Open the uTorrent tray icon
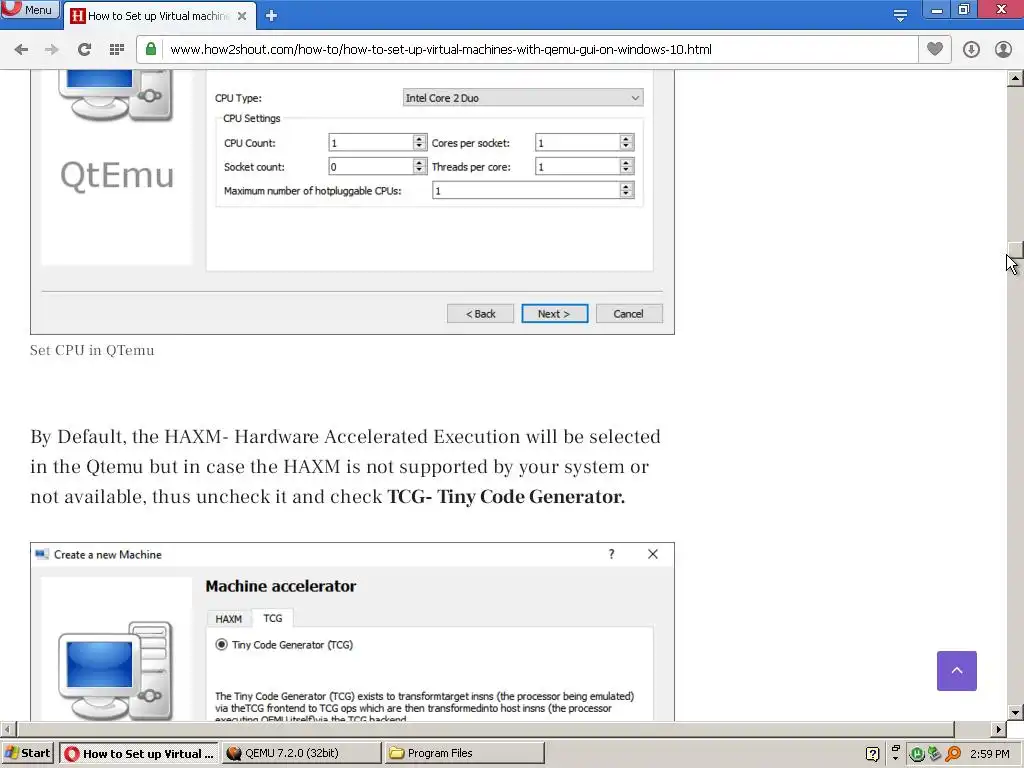This screenshot has width=1024, height=768. tap(917, 754)
